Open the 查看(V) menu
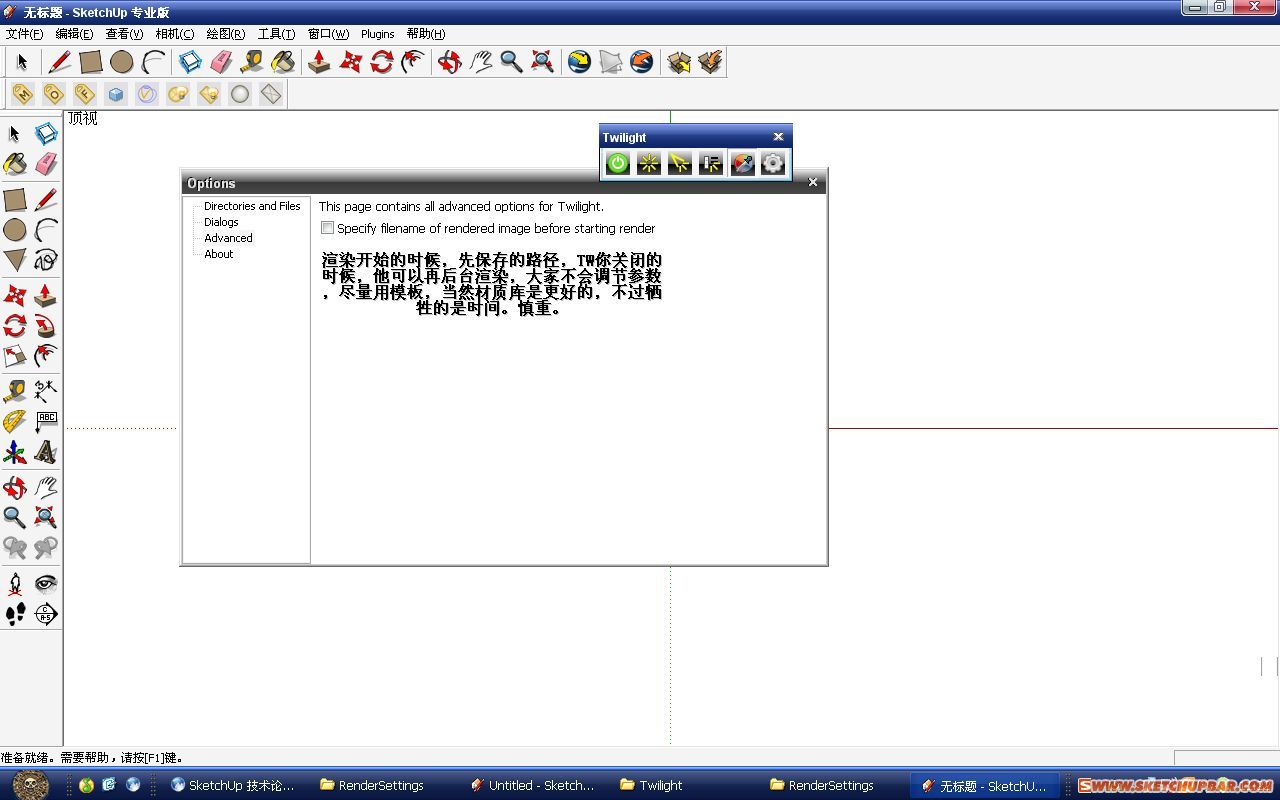 tap(124, 34)
